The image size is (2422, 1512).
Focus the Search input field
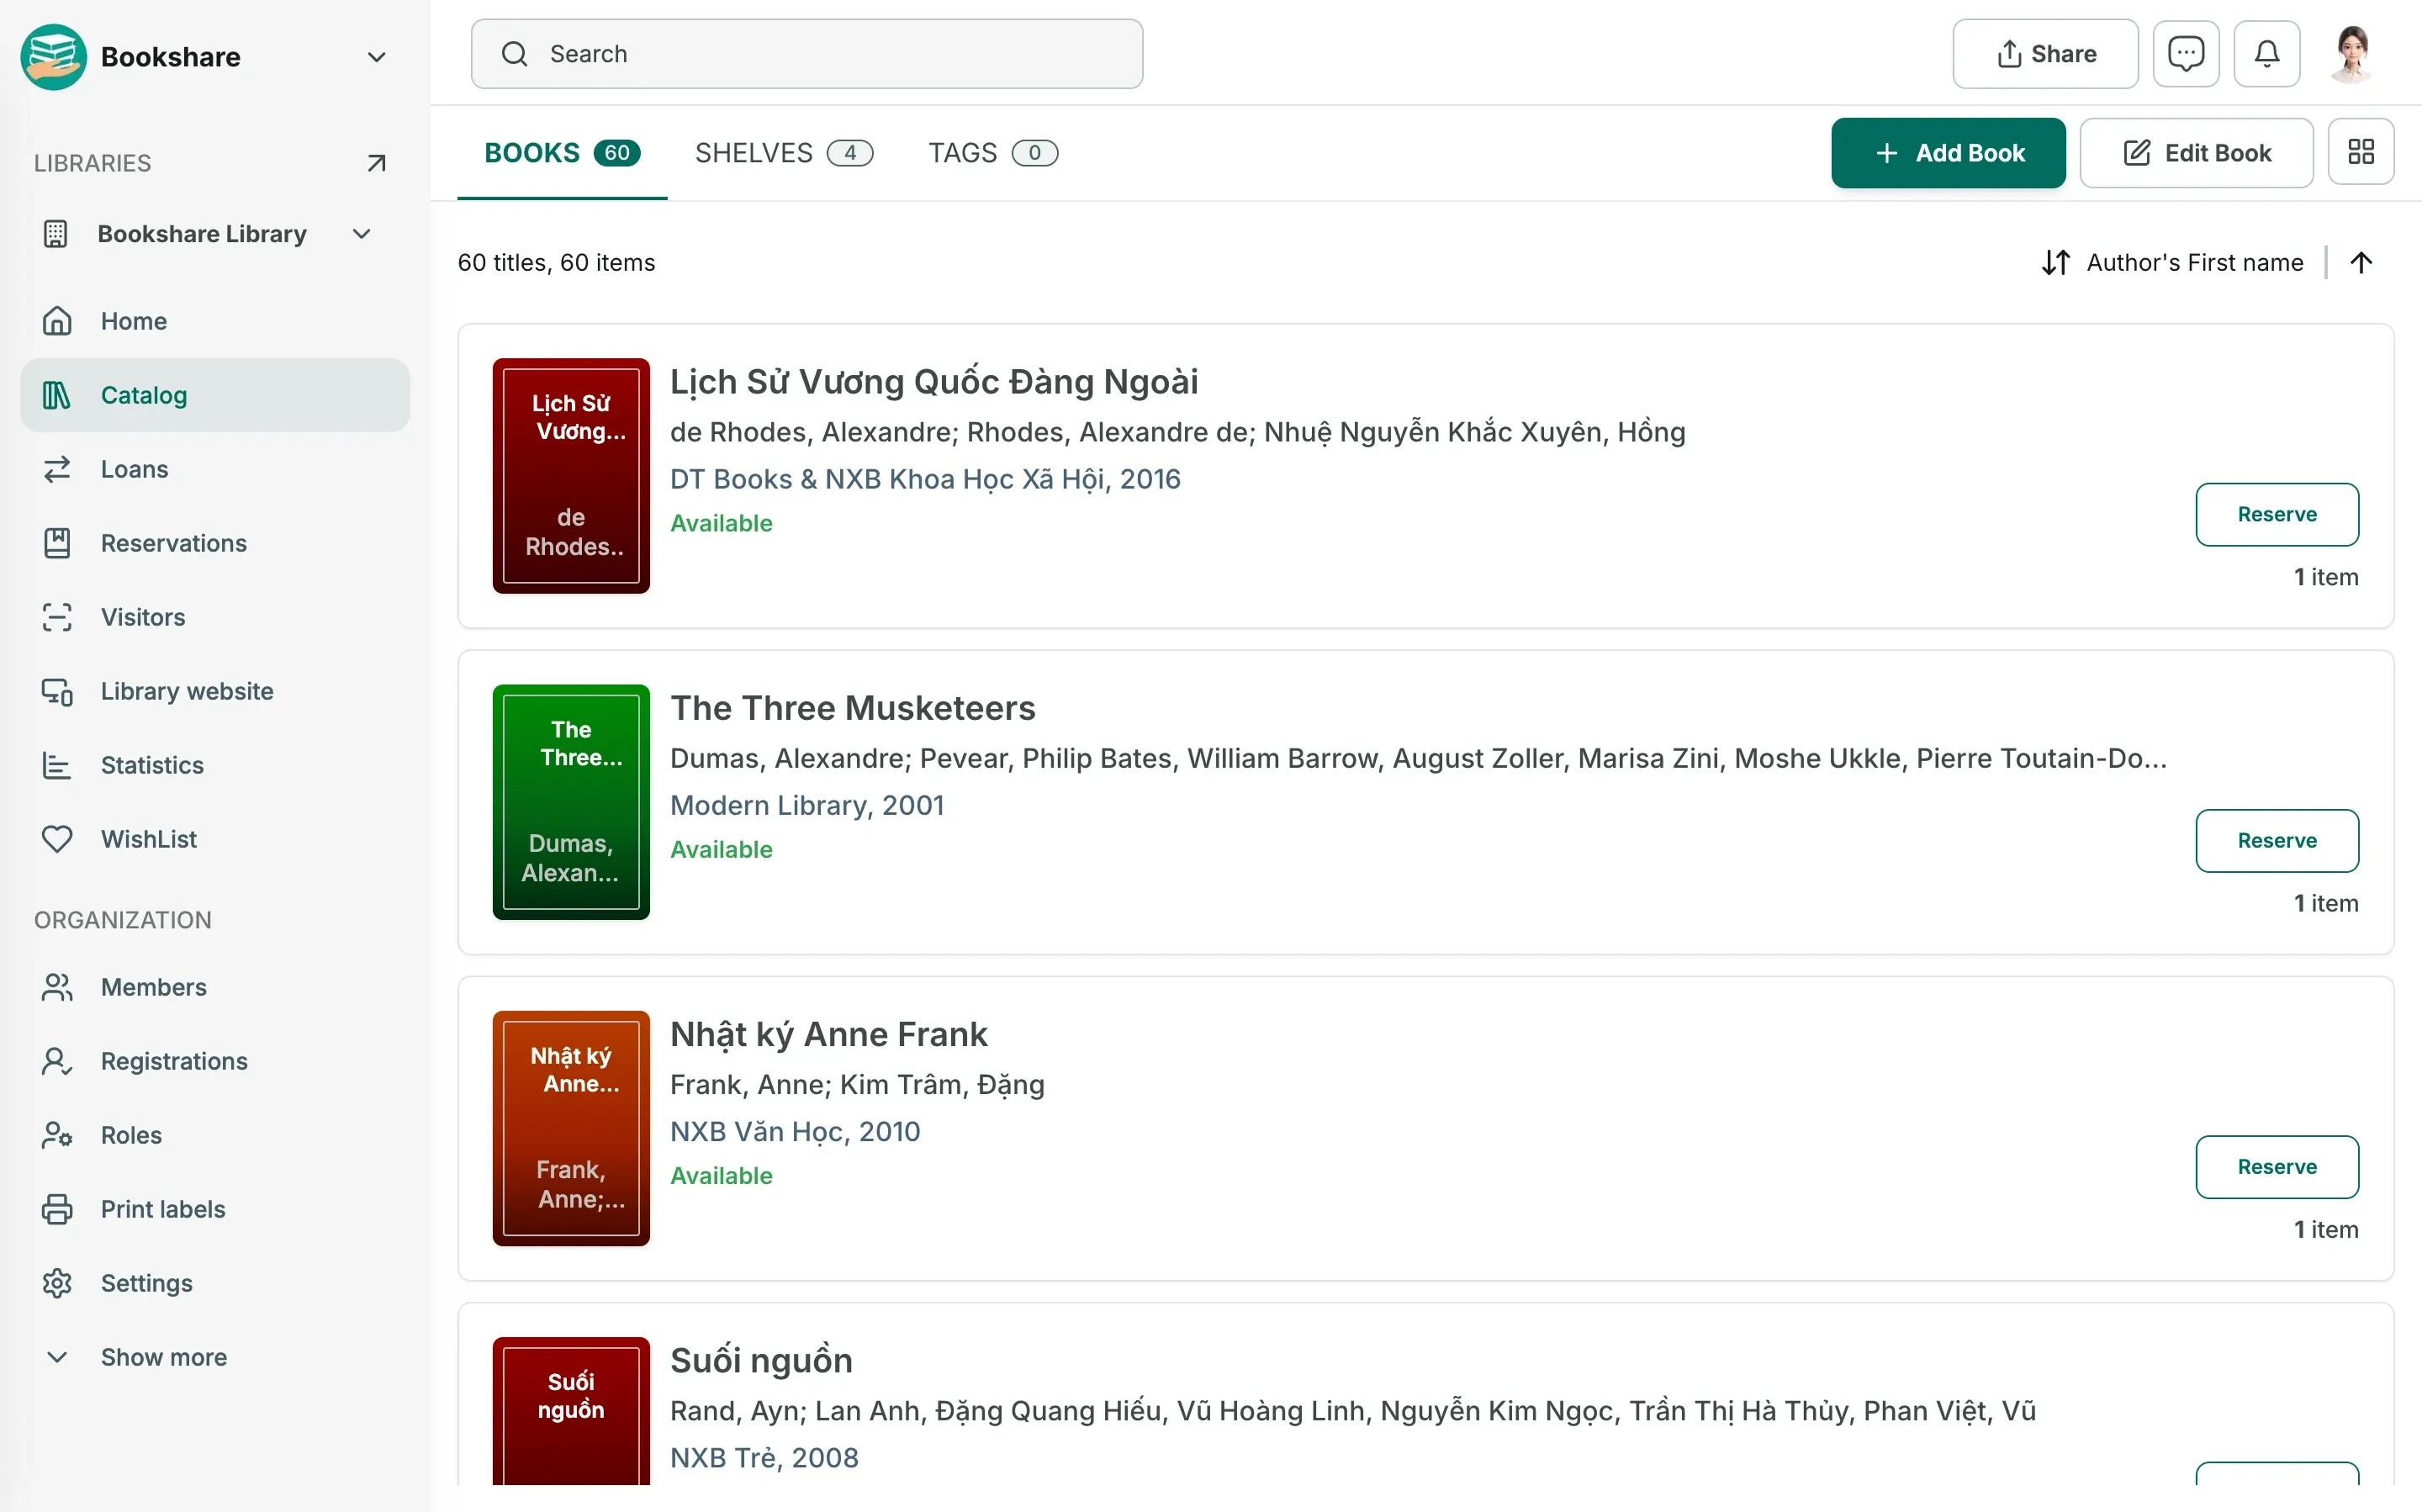807,54
